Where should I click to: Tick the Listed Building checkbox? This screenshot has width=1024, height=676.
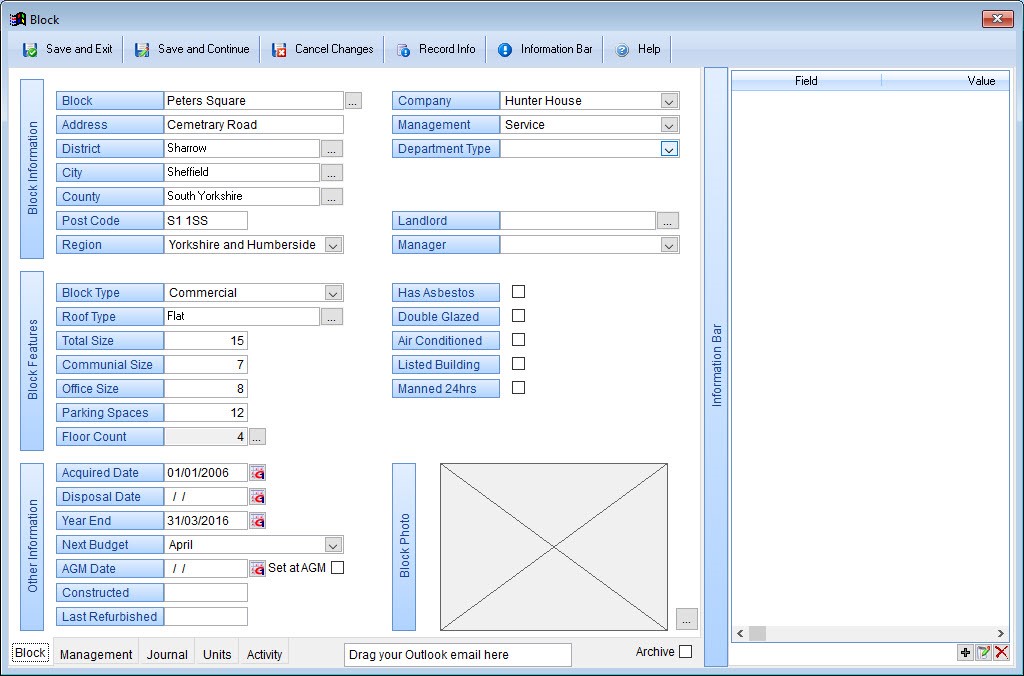pos(518,364)
